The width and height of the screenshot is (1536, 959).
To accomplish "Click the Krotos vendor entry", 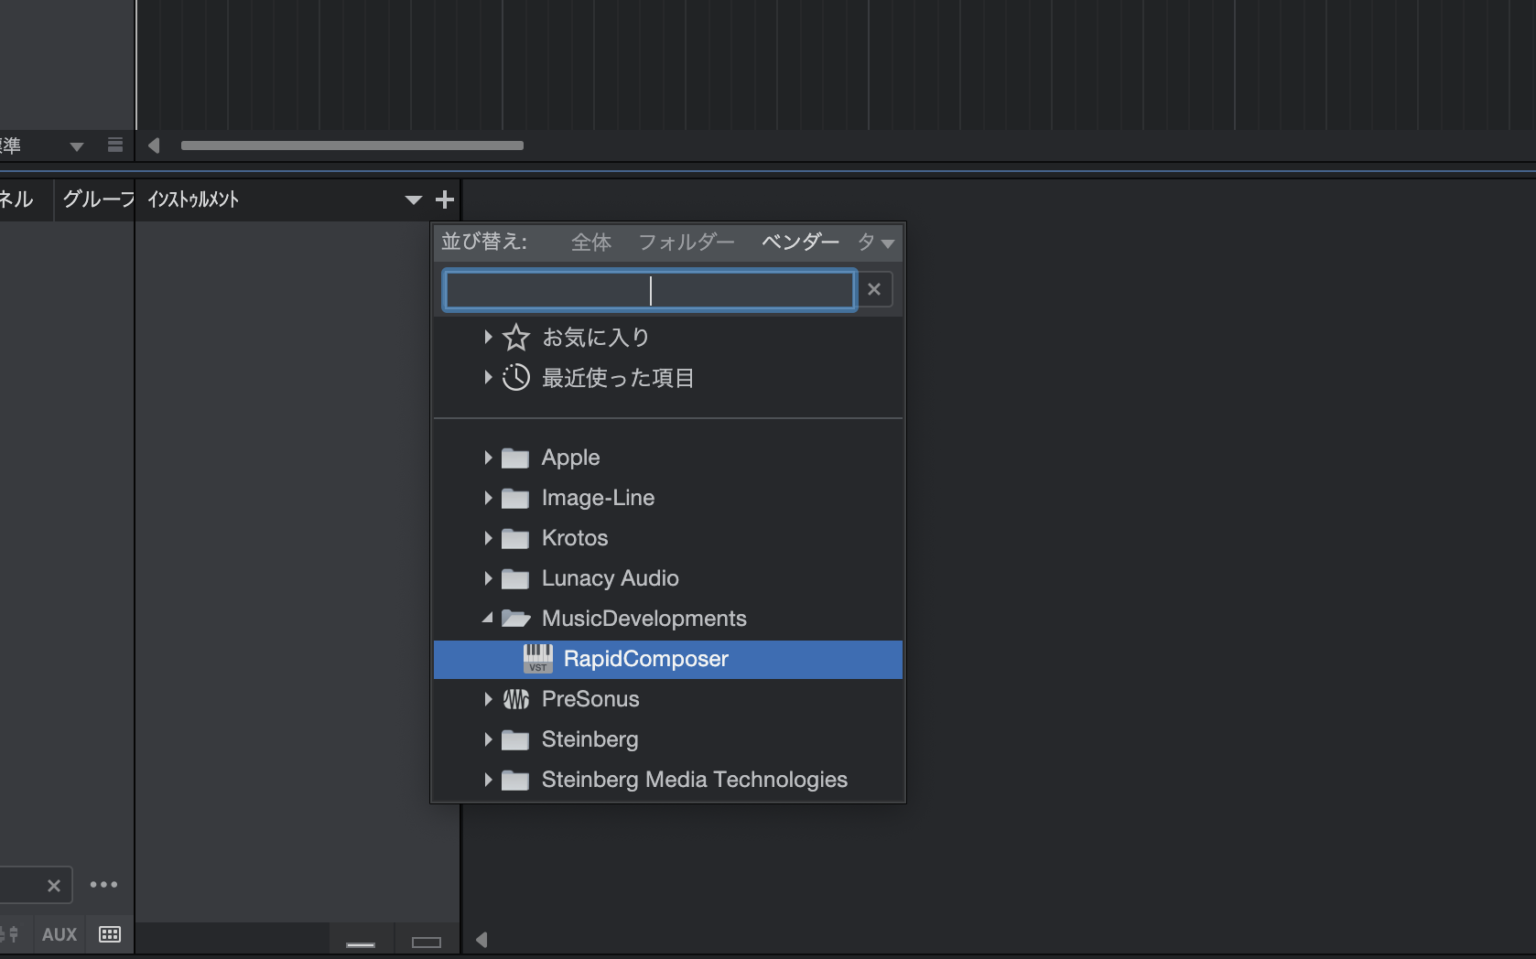I will pyautogui.click(x=575, y=538).
